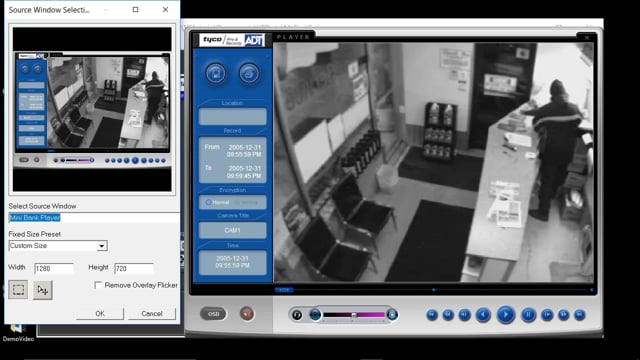
Task: Jump to the first frame of the recording
Action: 432,315
